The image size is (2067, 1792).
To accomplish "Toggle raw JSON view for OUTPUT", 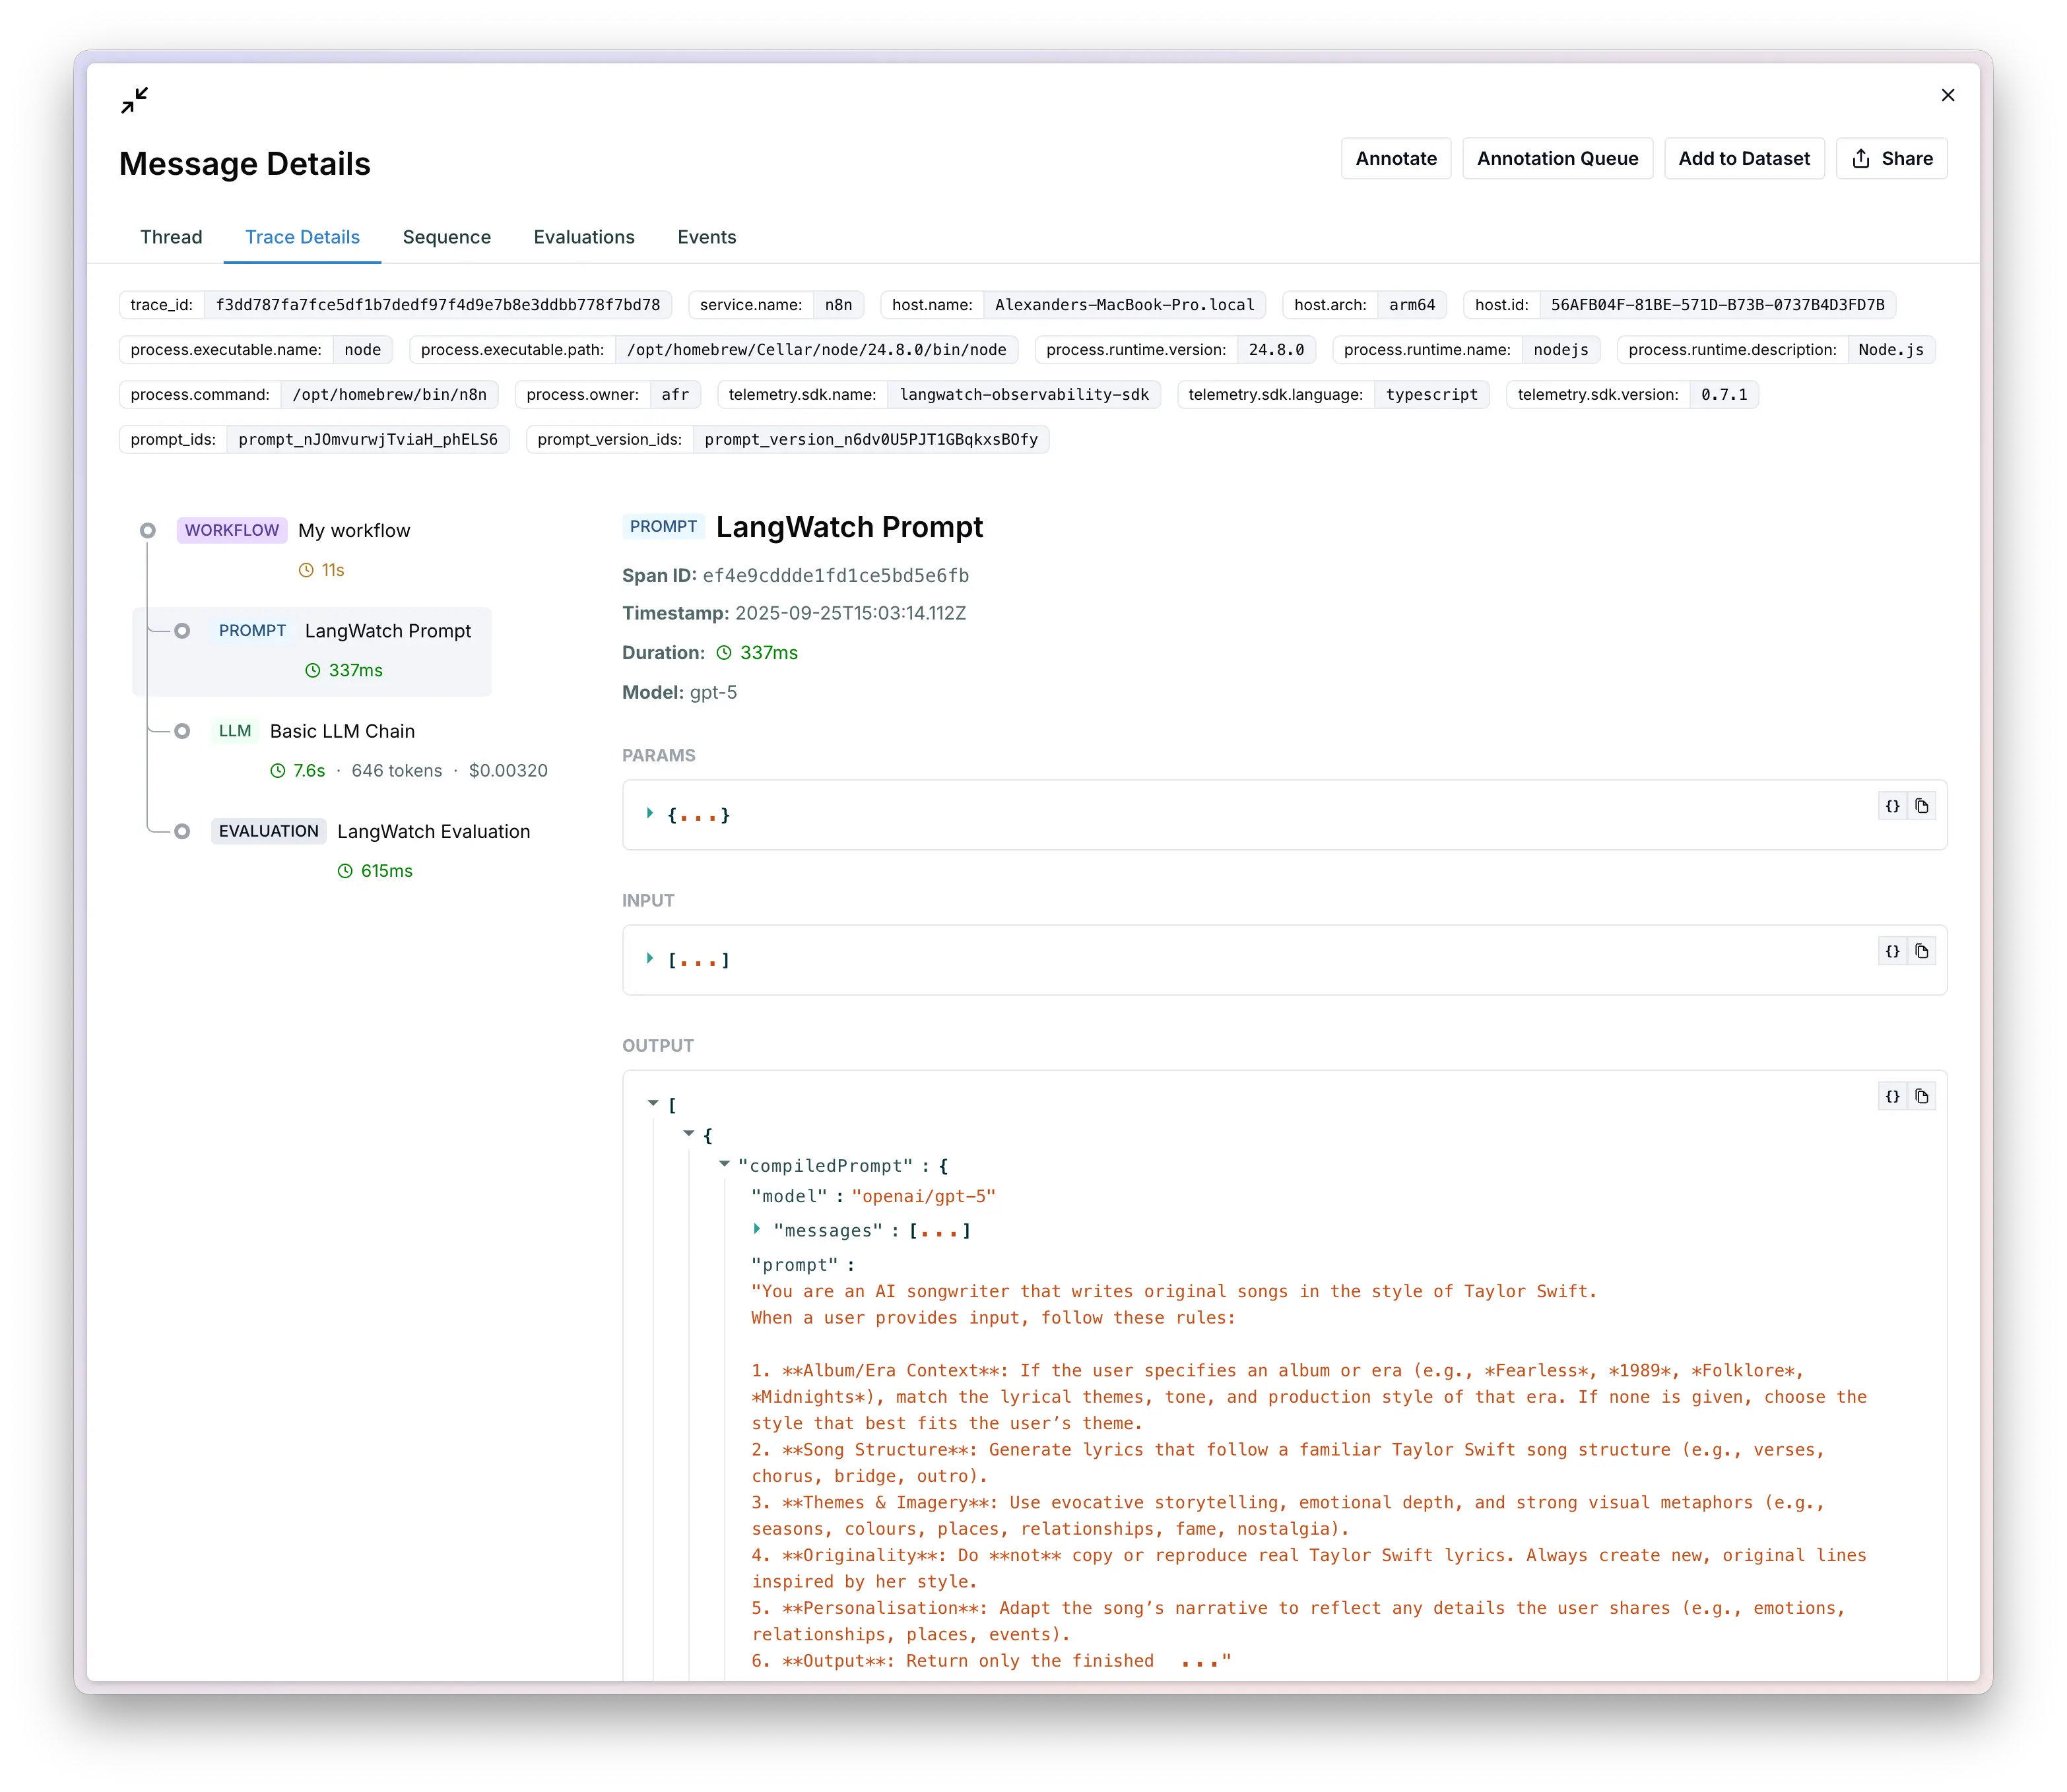I will (x=1892, y=1096).
